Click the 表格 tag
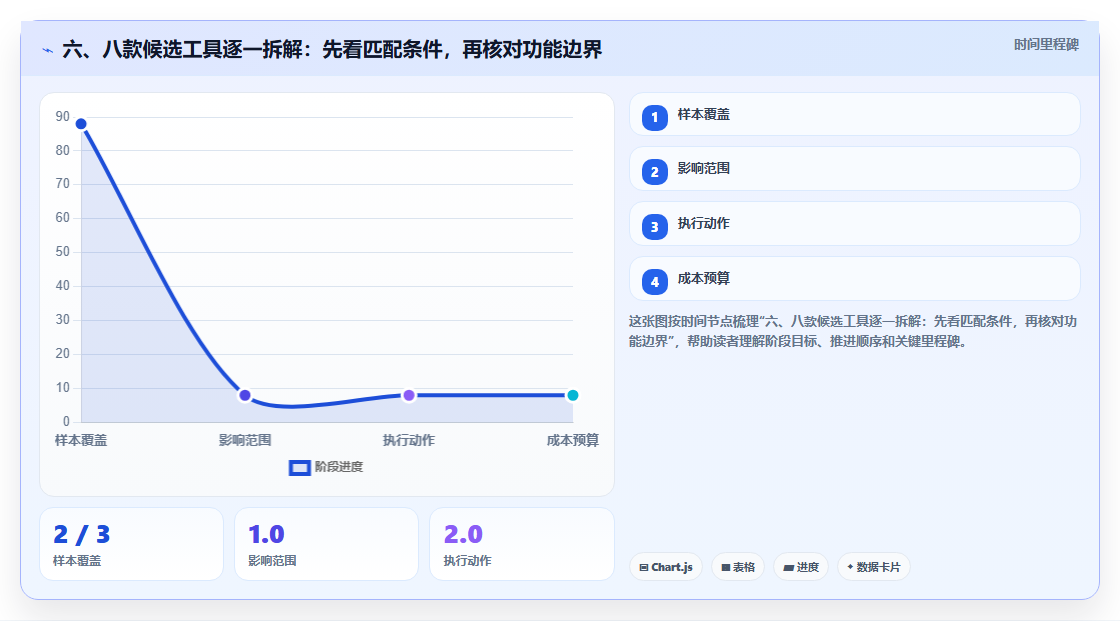Viewport: 1120px width, 621px height. (x=738, y=567)
